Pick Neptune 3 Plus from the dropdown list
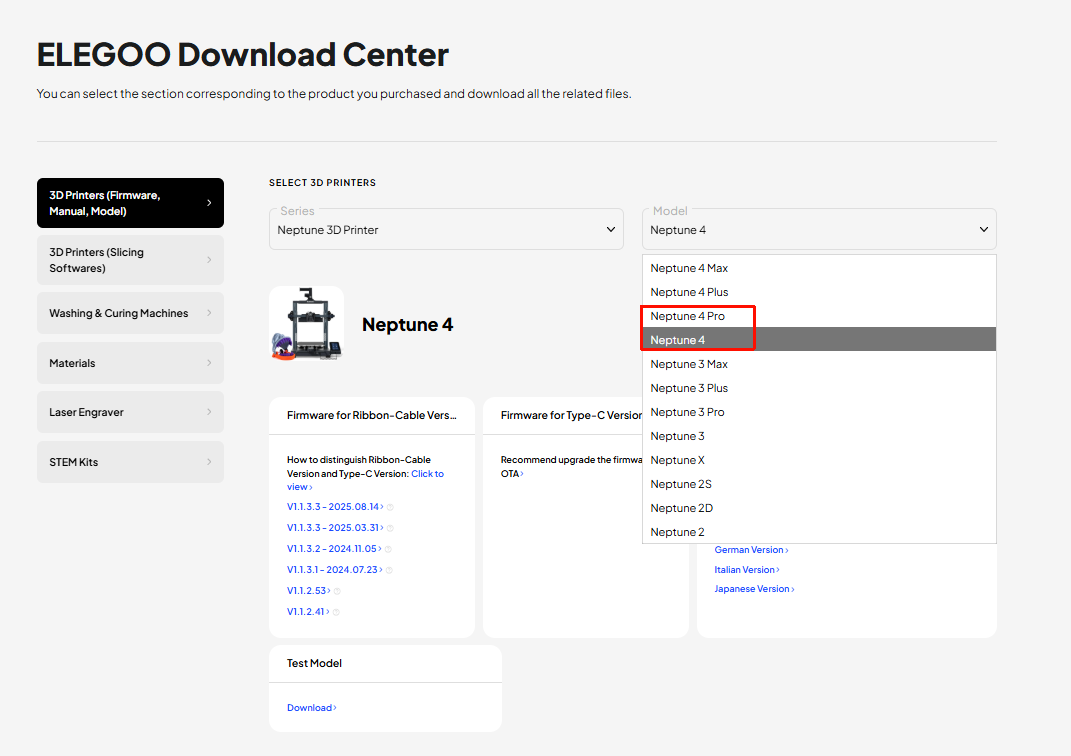Screen dimensions: 1071x756 tap(689, 388)
